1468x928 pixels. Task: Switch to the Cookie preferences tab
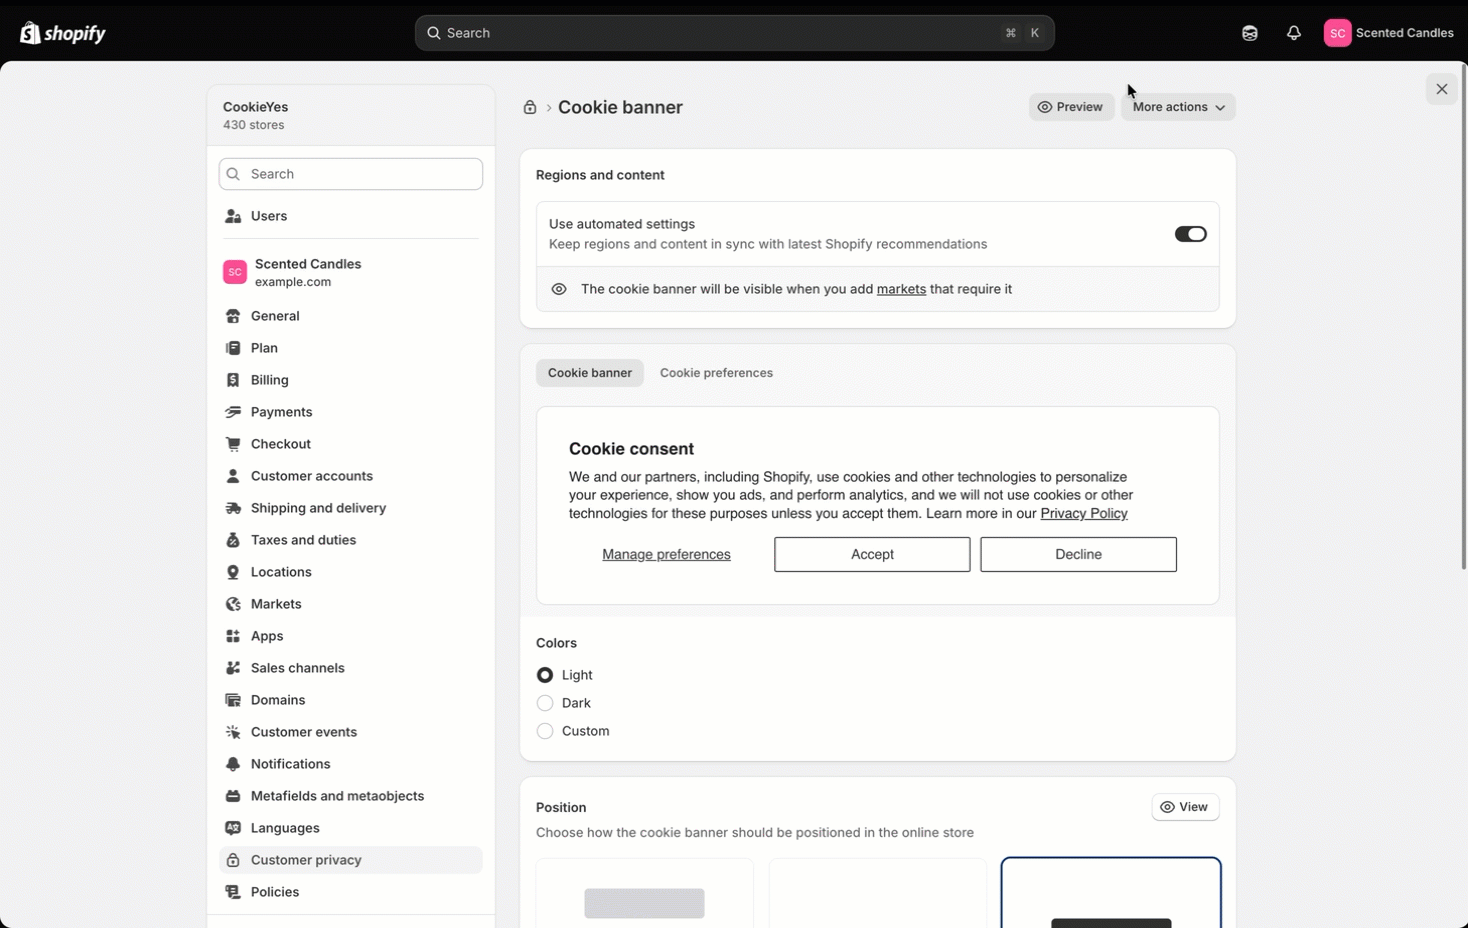716,373
